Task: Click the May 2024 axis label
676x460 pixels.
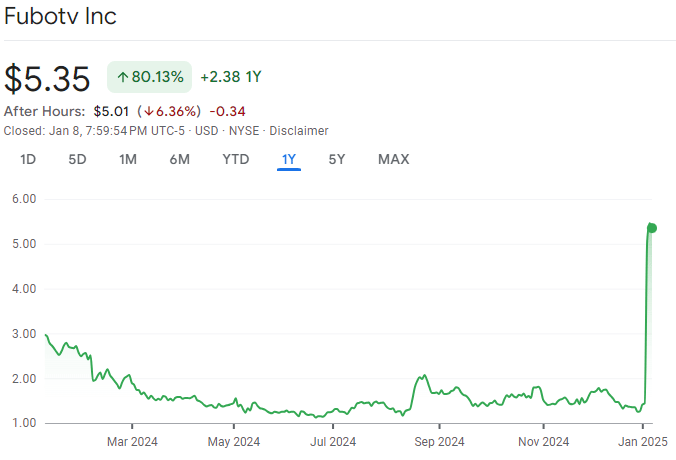Action: (x=234, y=442)
